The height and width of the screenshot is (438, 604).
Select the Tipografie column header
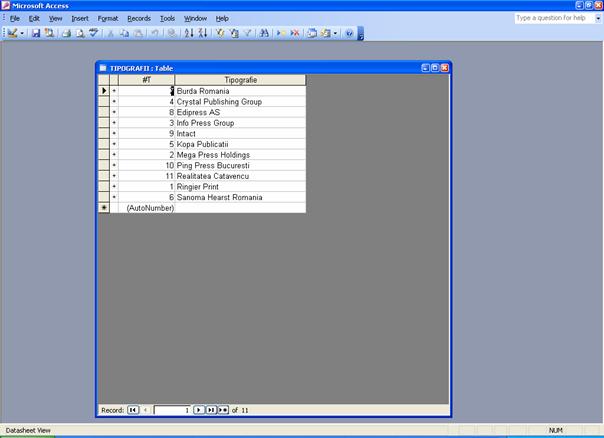pos(240,80)
